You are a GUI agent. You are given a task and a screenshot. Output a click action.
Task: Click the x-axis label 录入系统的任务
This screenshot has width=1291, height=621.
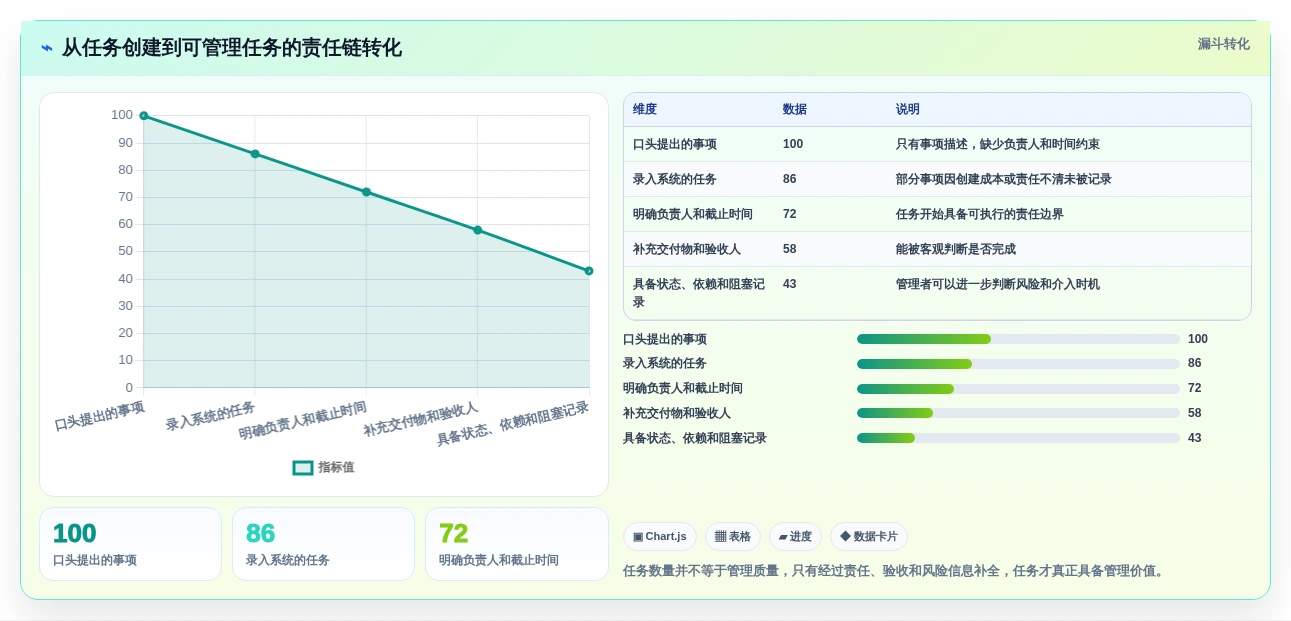(x=211, y=416)
